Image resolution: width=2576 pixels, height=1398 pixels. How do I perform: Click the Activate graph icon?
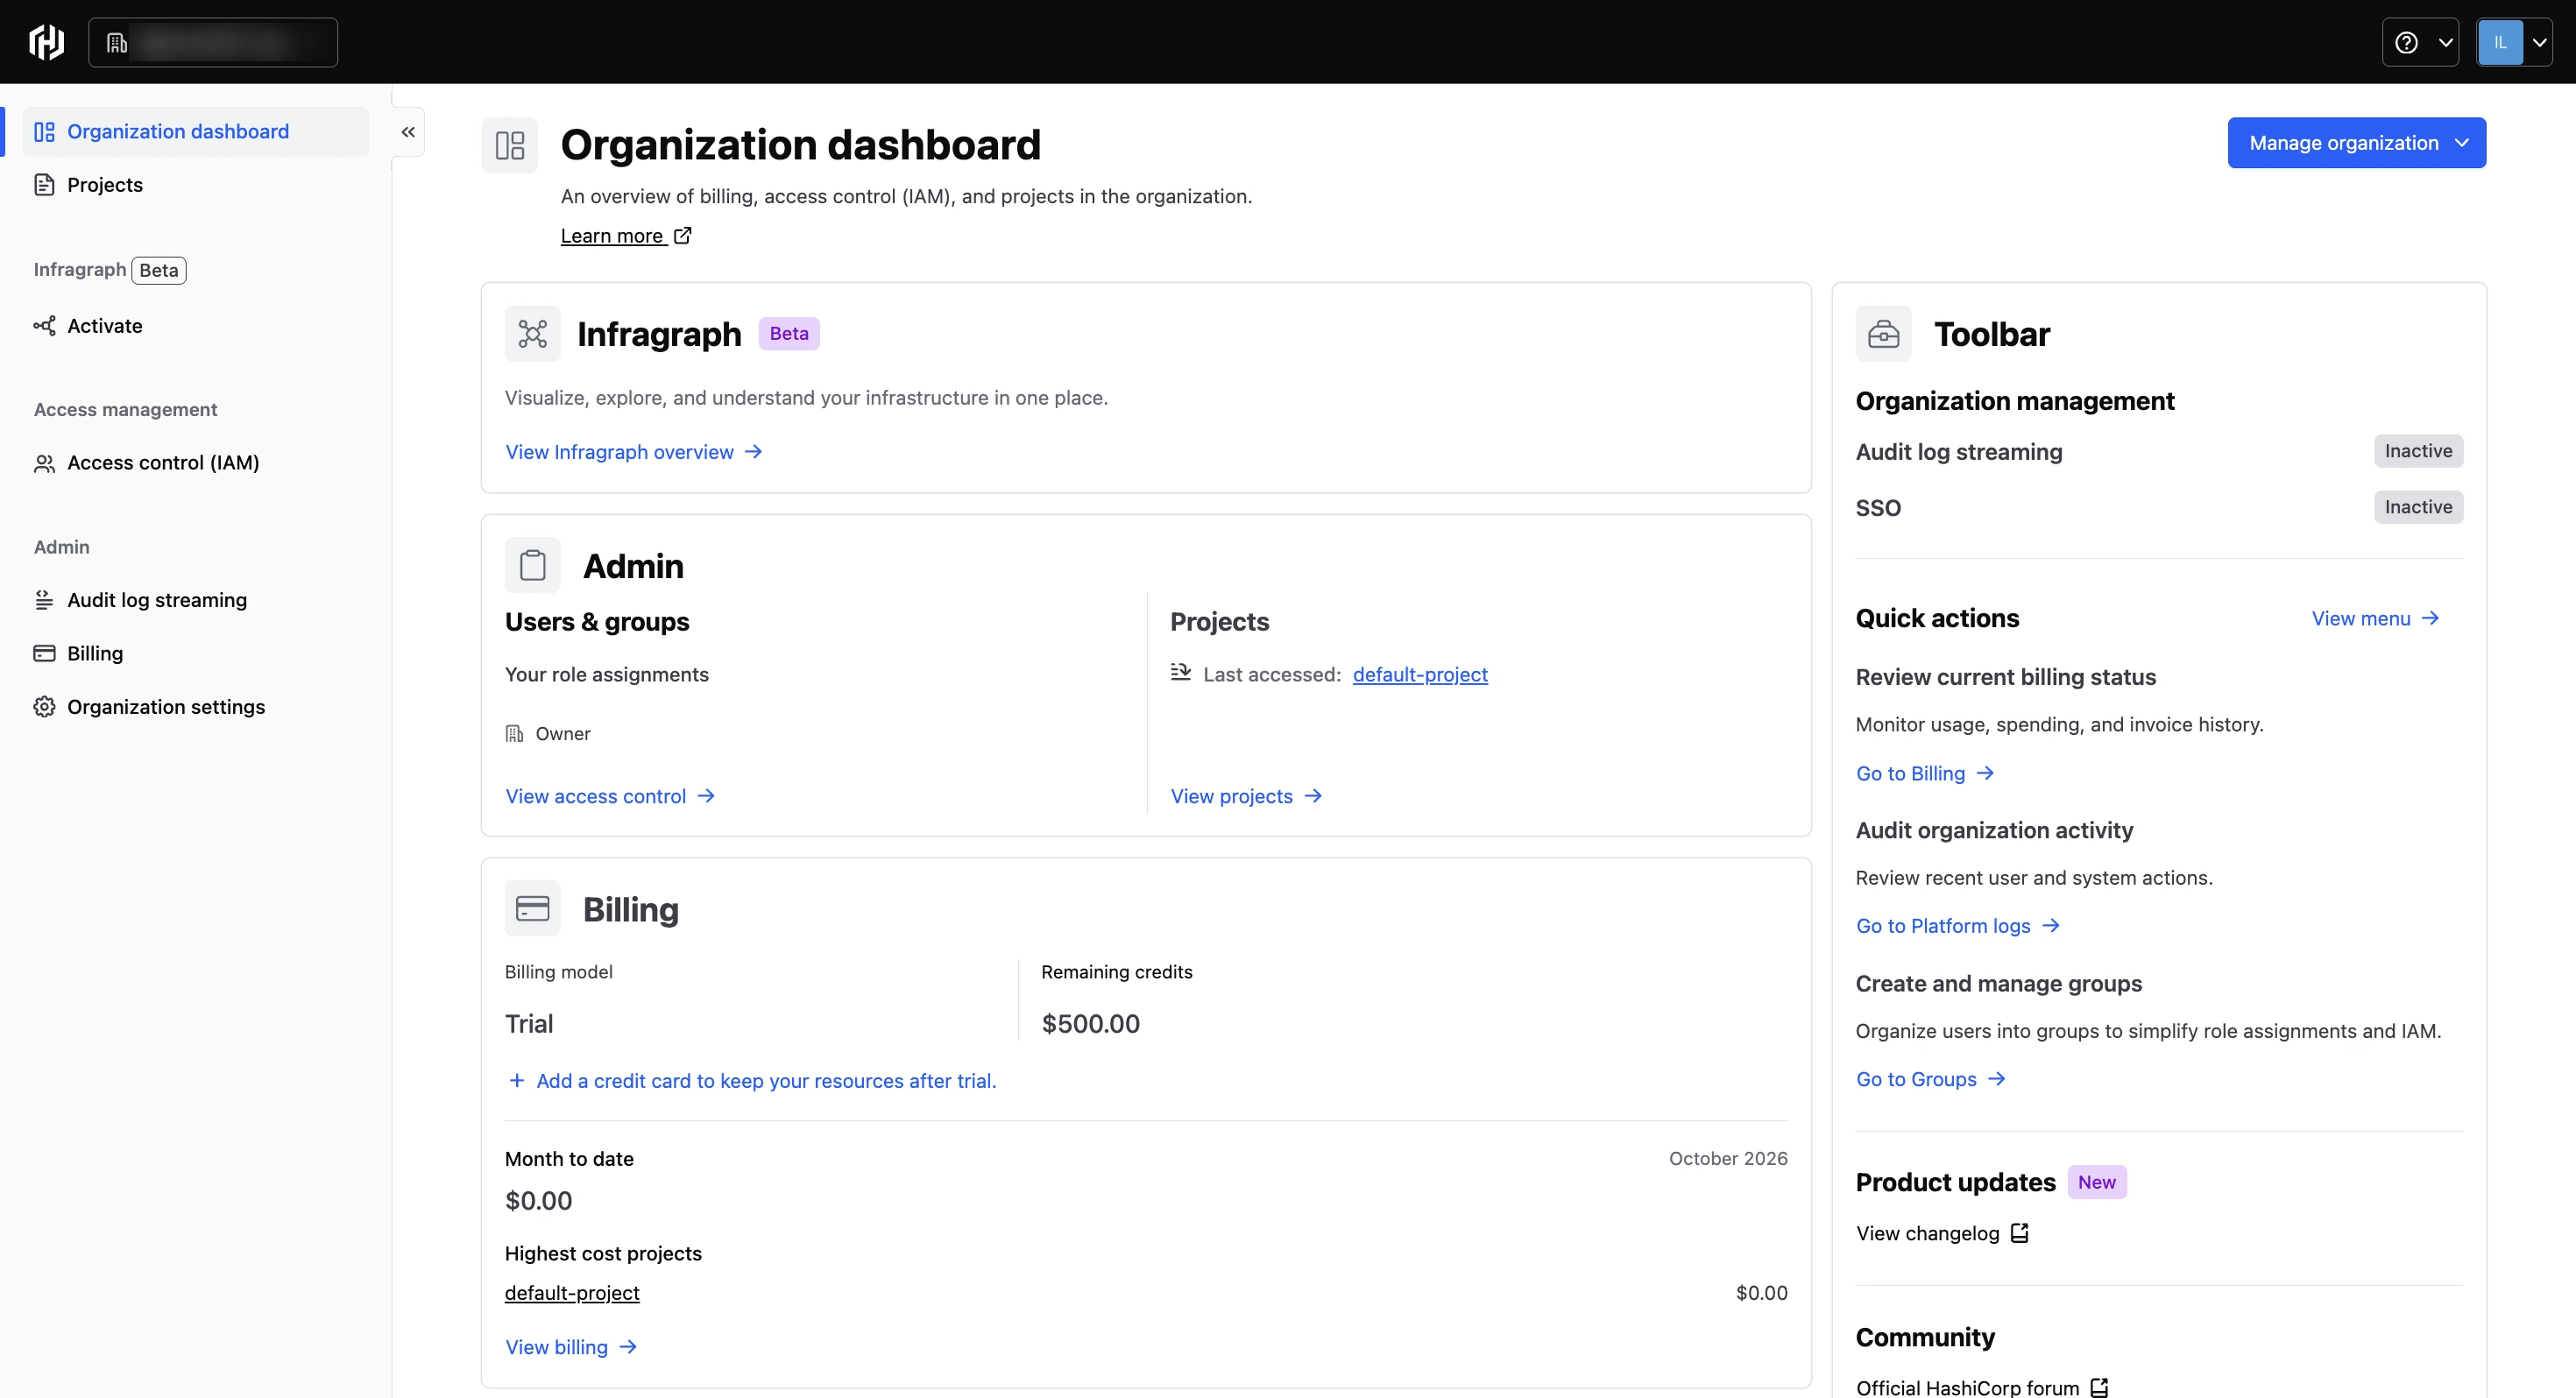44,326
